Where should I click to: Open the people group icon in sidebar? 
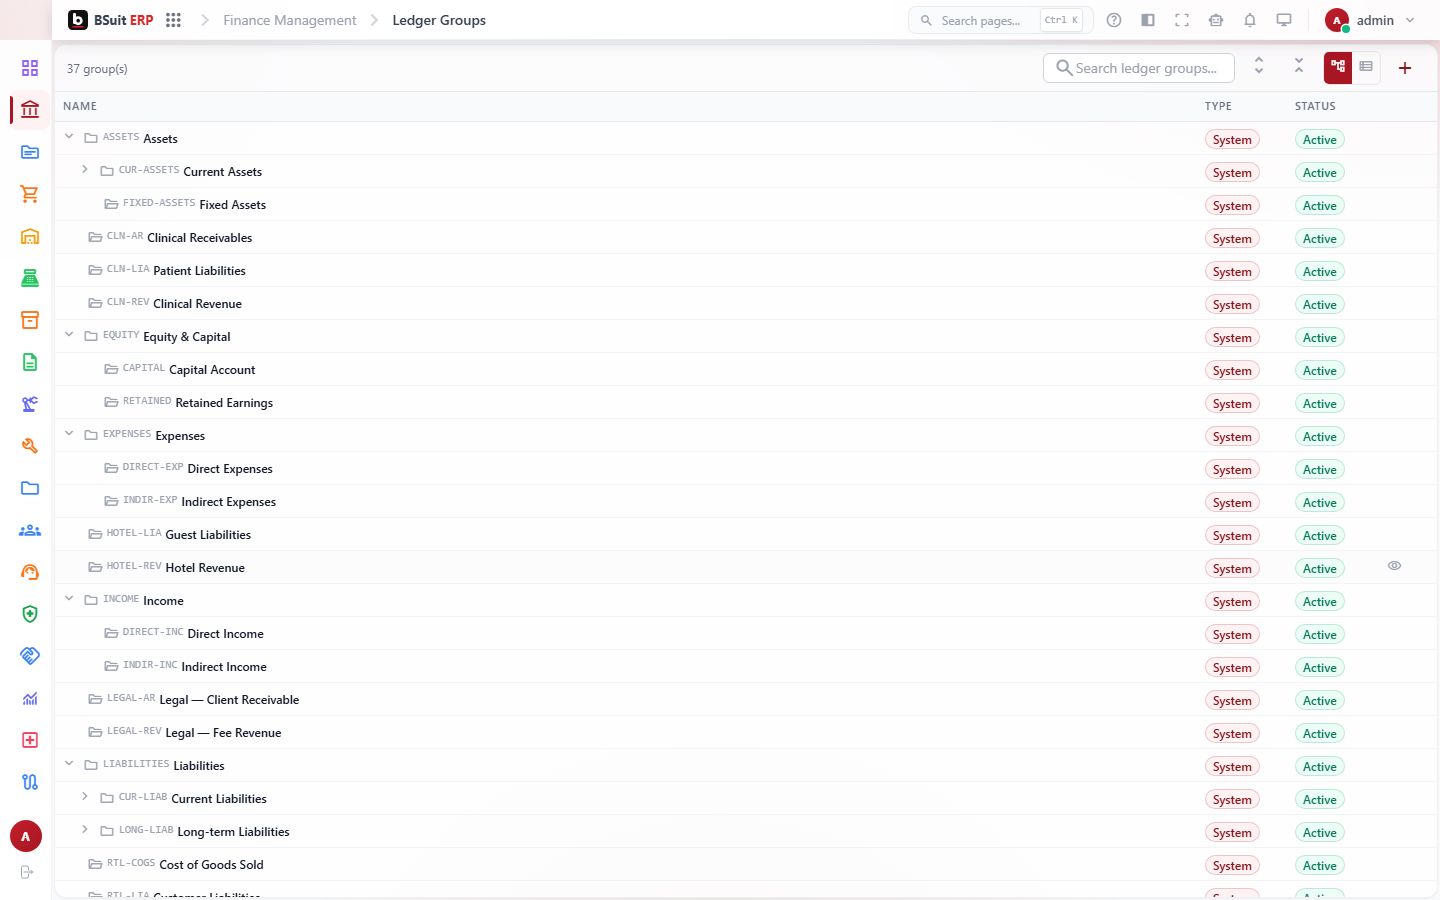[x=30, y=530]
